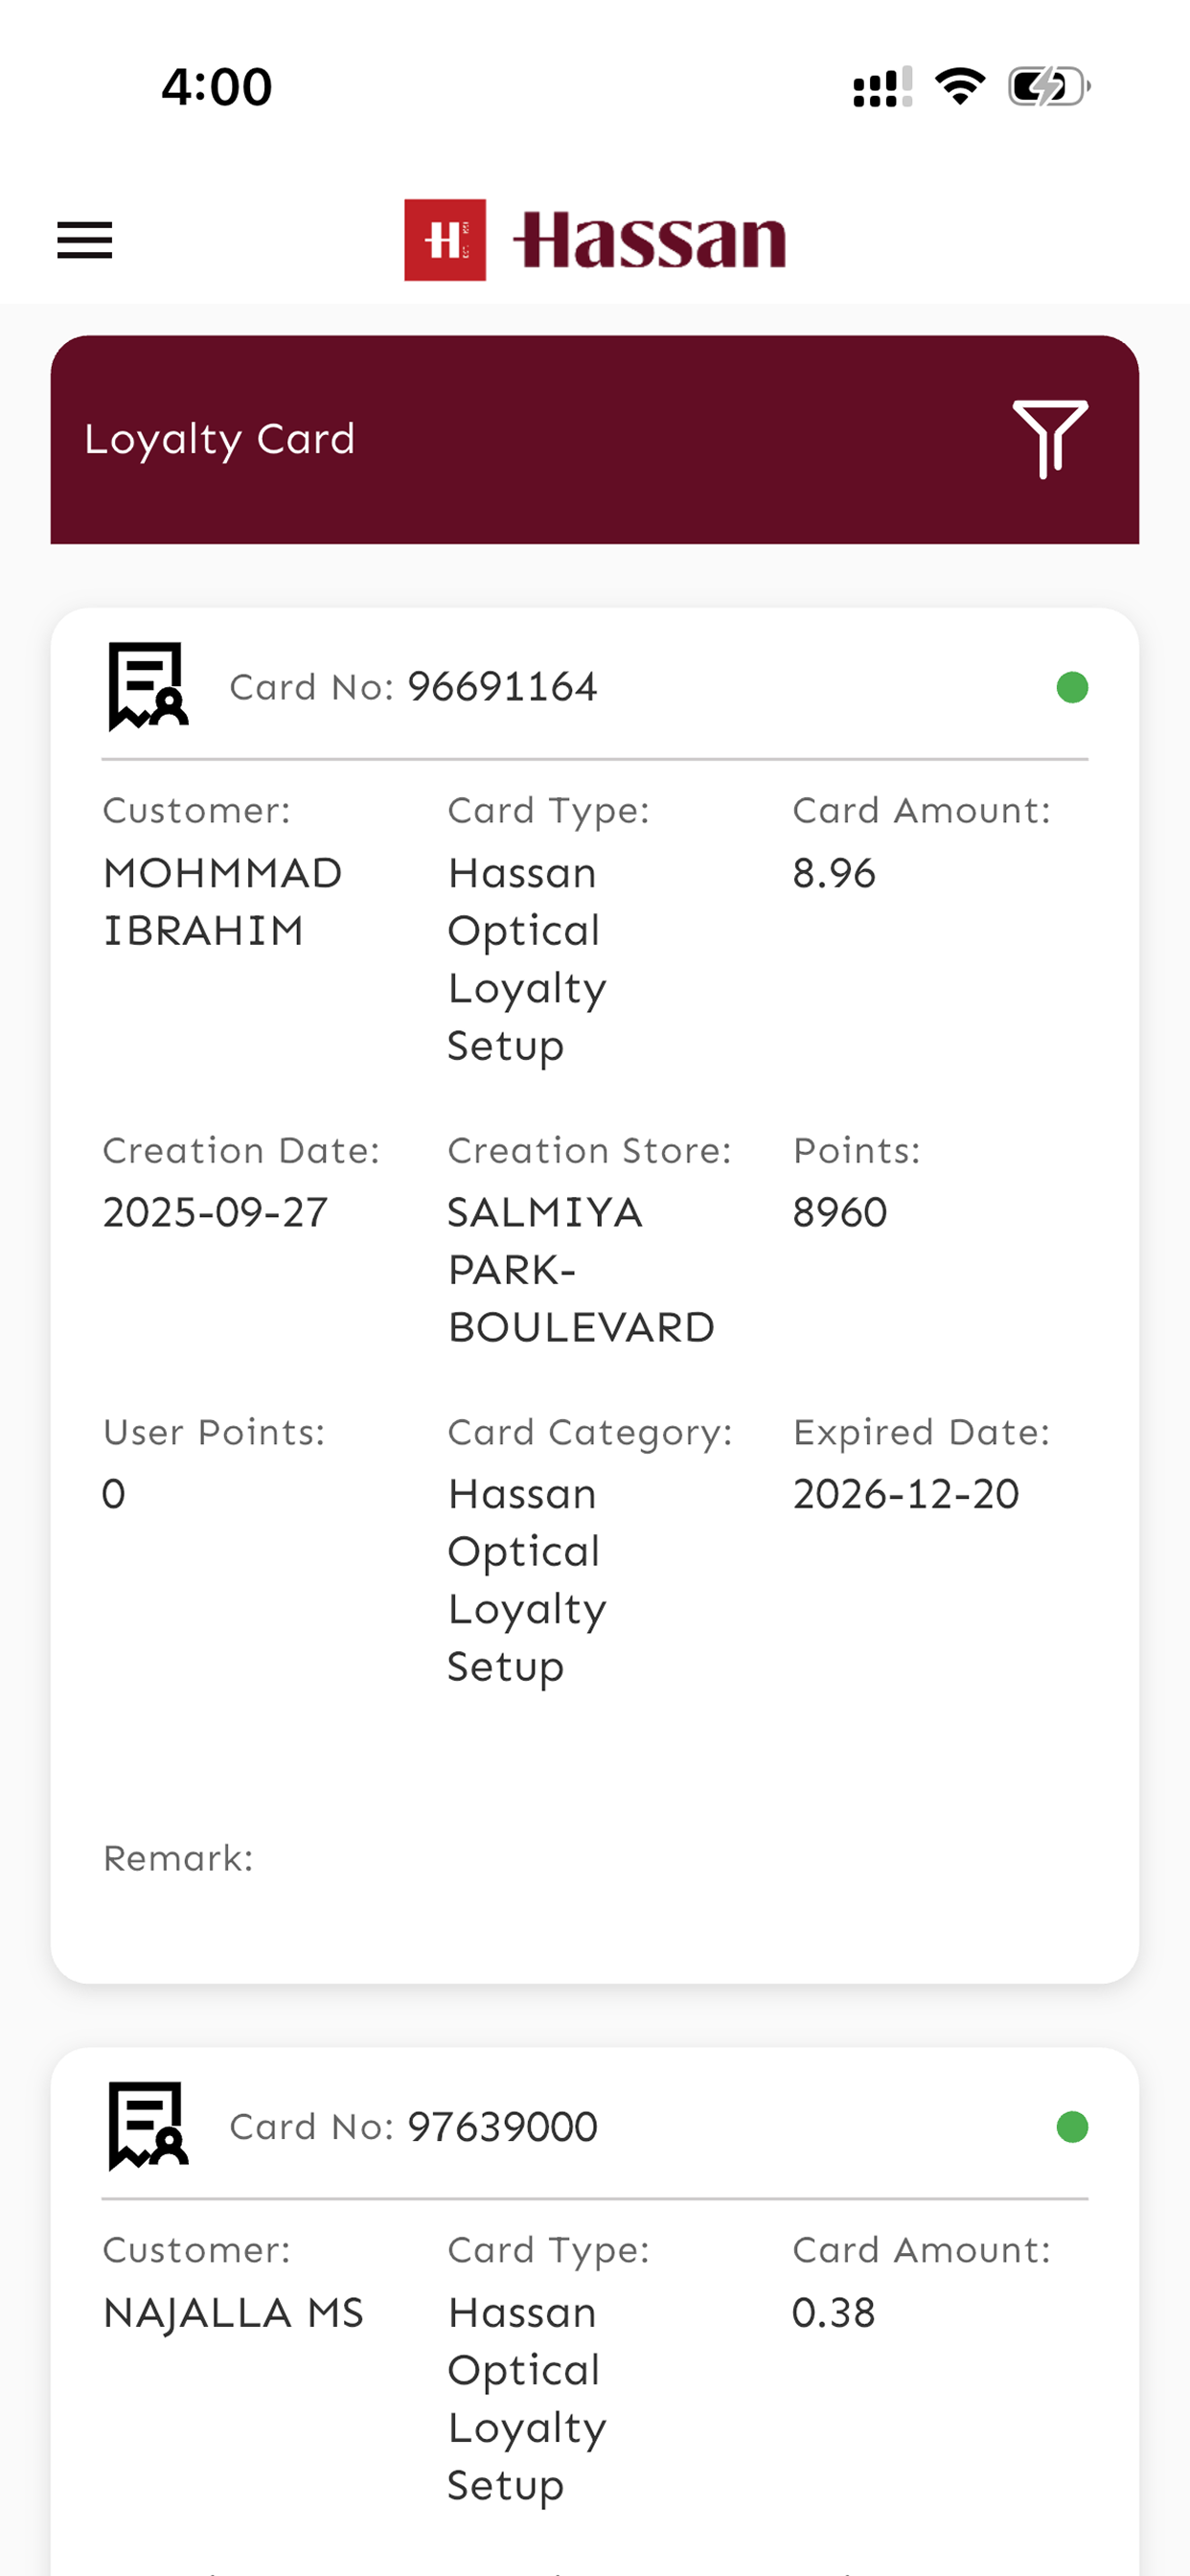Select customer MOHMMAD IBRAHIM
1190x2576 pixels.
tap(222, 902)
